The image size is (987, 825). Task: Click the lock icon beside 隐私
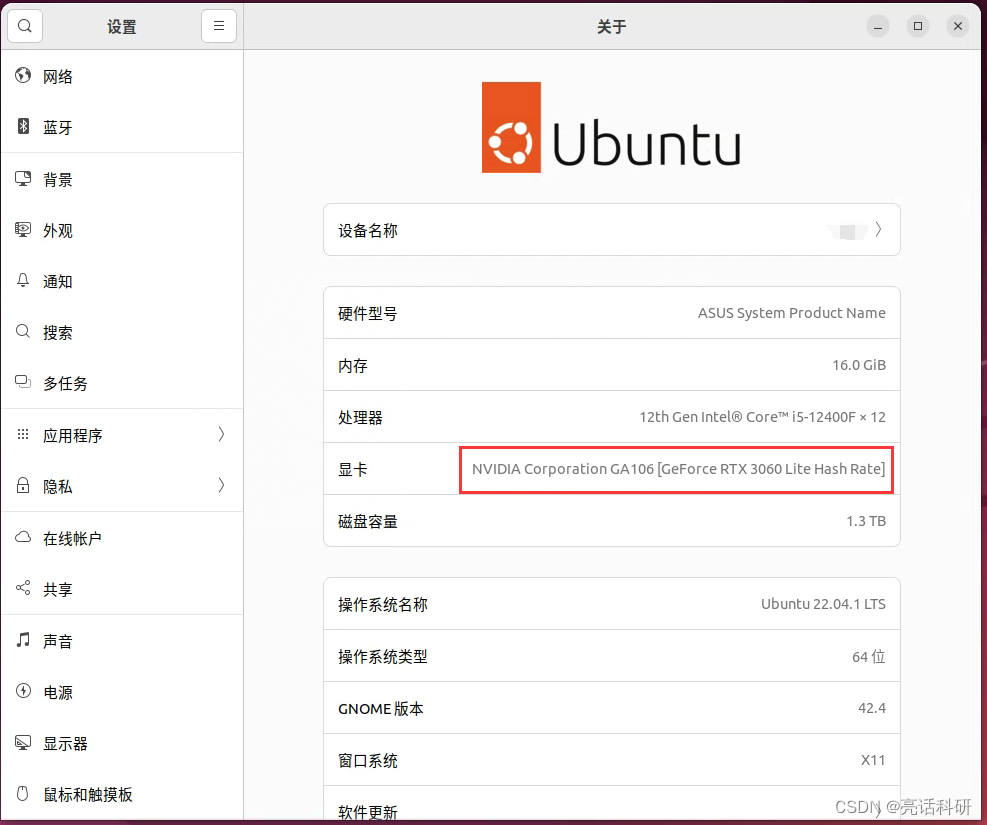point(23,485)
